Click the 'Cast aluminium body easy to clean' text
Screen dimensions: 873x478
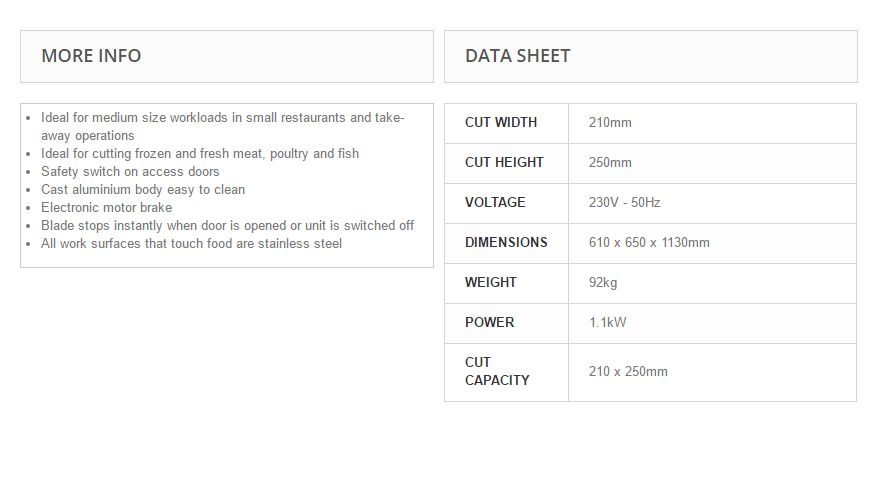[143, 190]
